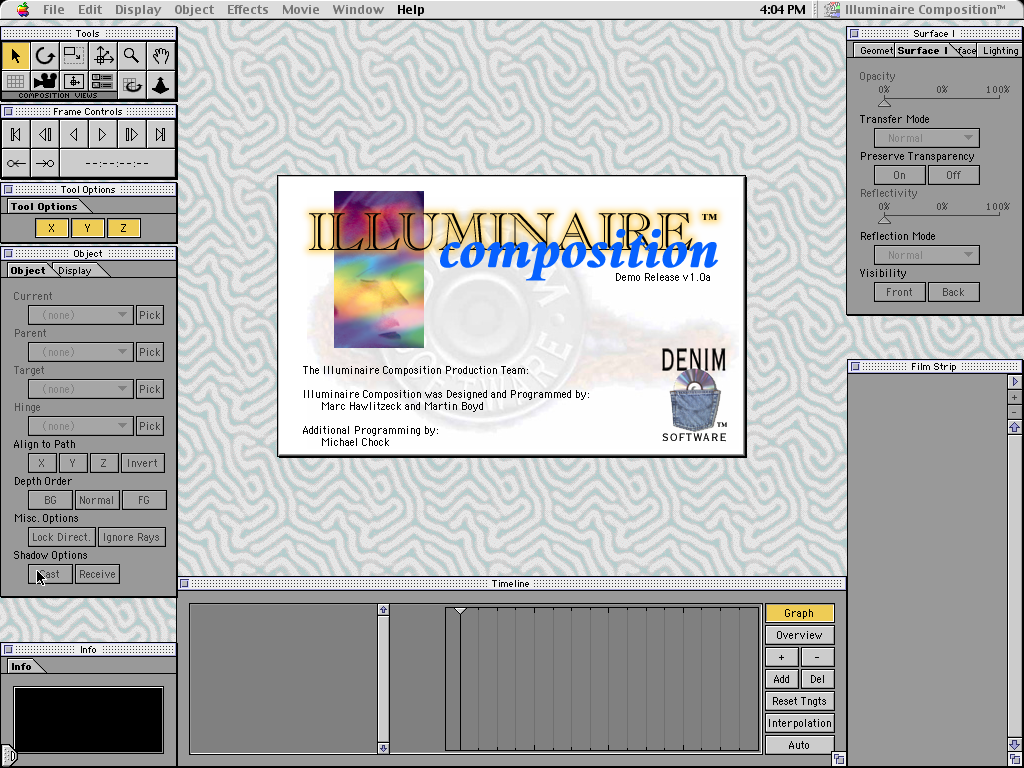Toggle the Ignore Rays option
The height and width of the screenshot is (768, 1024).
tap(131, 537)
